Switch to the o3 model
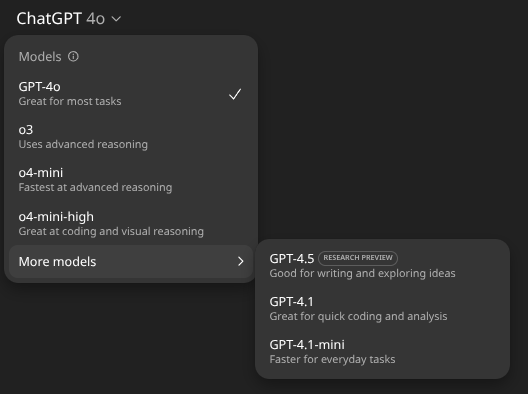528x394 pixels. coord(131,137)
